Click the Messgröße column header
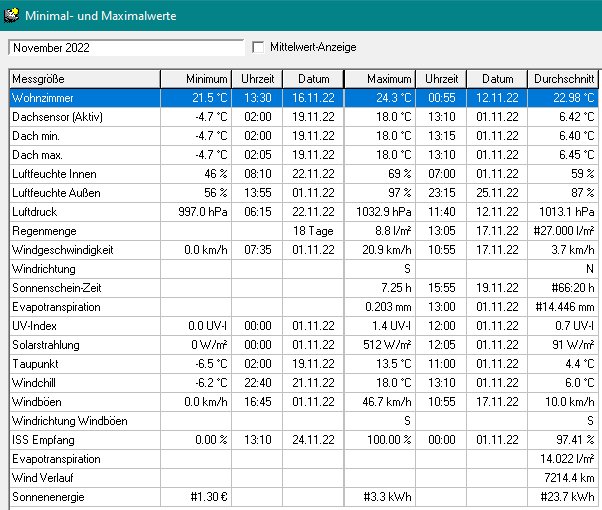The image size is (602, 510). 84,79
